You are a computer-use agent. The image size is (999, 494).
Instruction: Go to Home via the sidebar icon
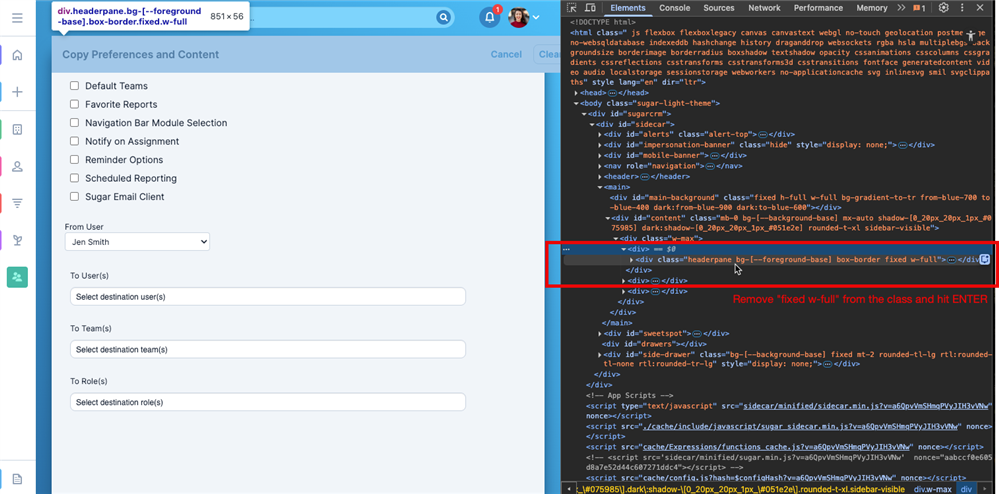pyautogui.click(x=17, y=55)
